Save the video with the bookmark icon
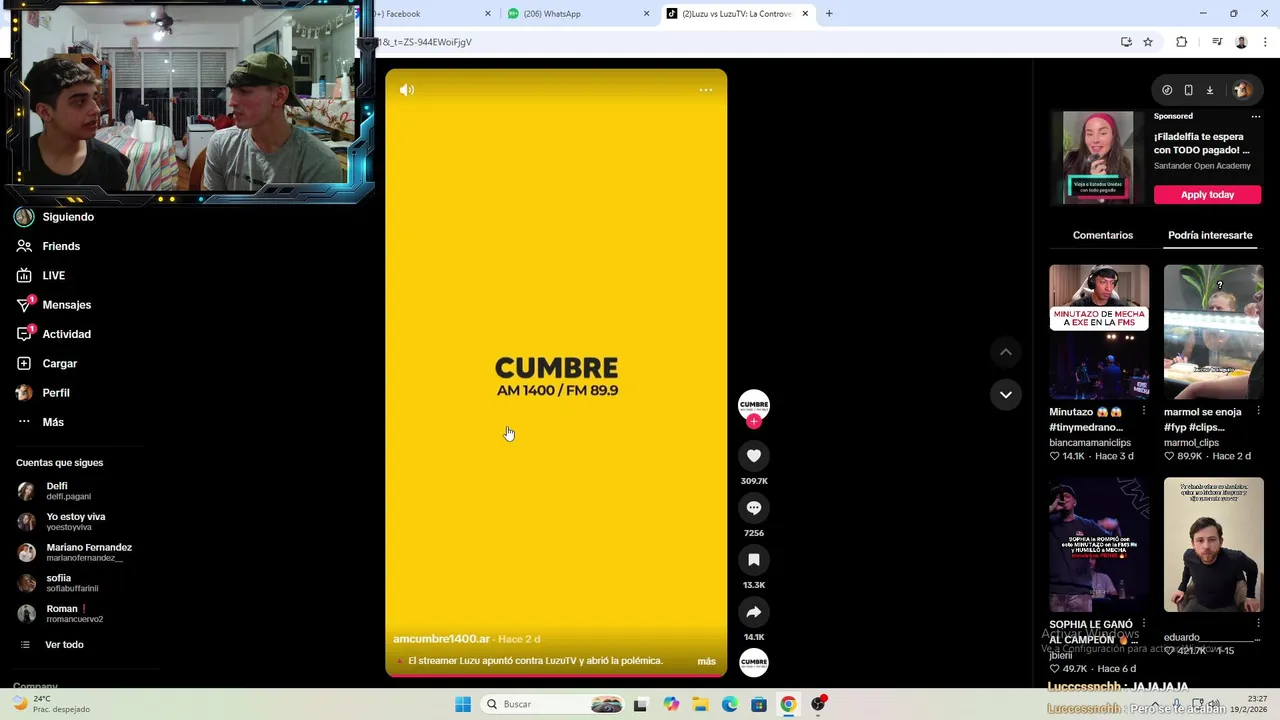The image size is (1280, 720). tap(754, 560)
